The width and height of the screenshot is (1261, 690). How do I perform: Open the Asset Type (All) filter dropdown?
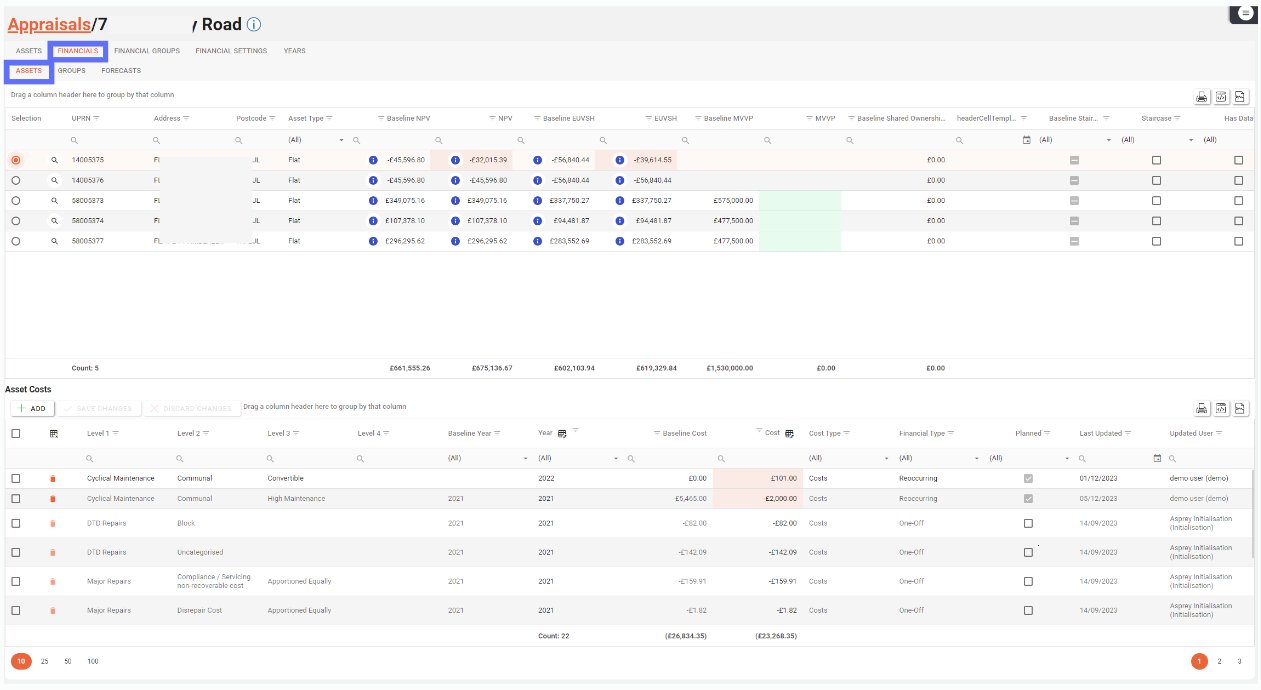pos(316,140)
